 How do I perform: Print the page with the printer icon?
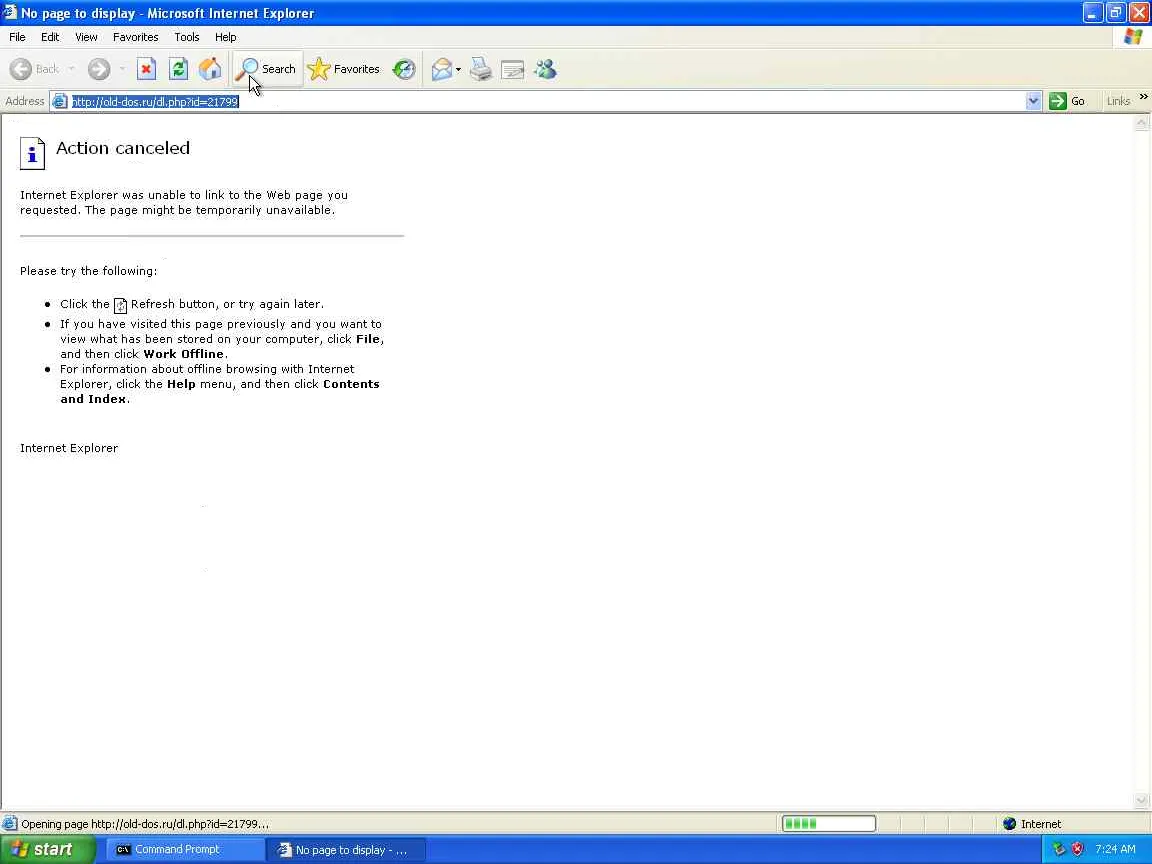point(480,69)
